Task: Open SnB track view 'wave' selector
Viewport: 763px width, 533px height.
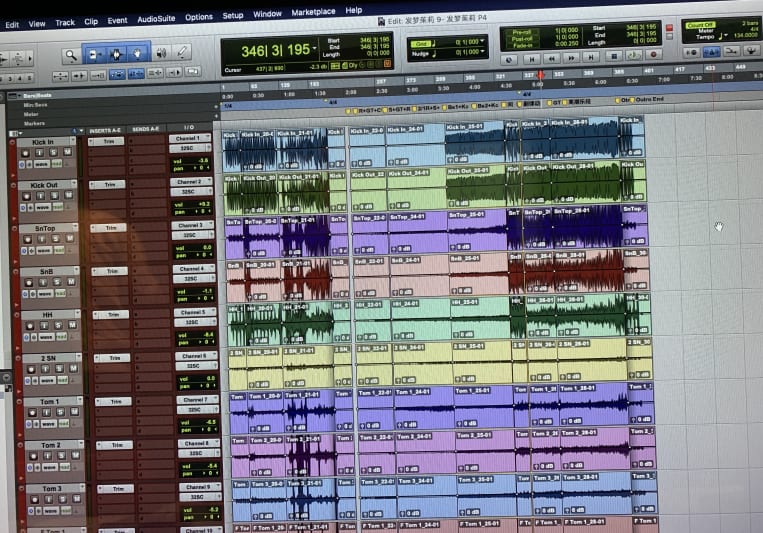Action: (x=45, y=294)
